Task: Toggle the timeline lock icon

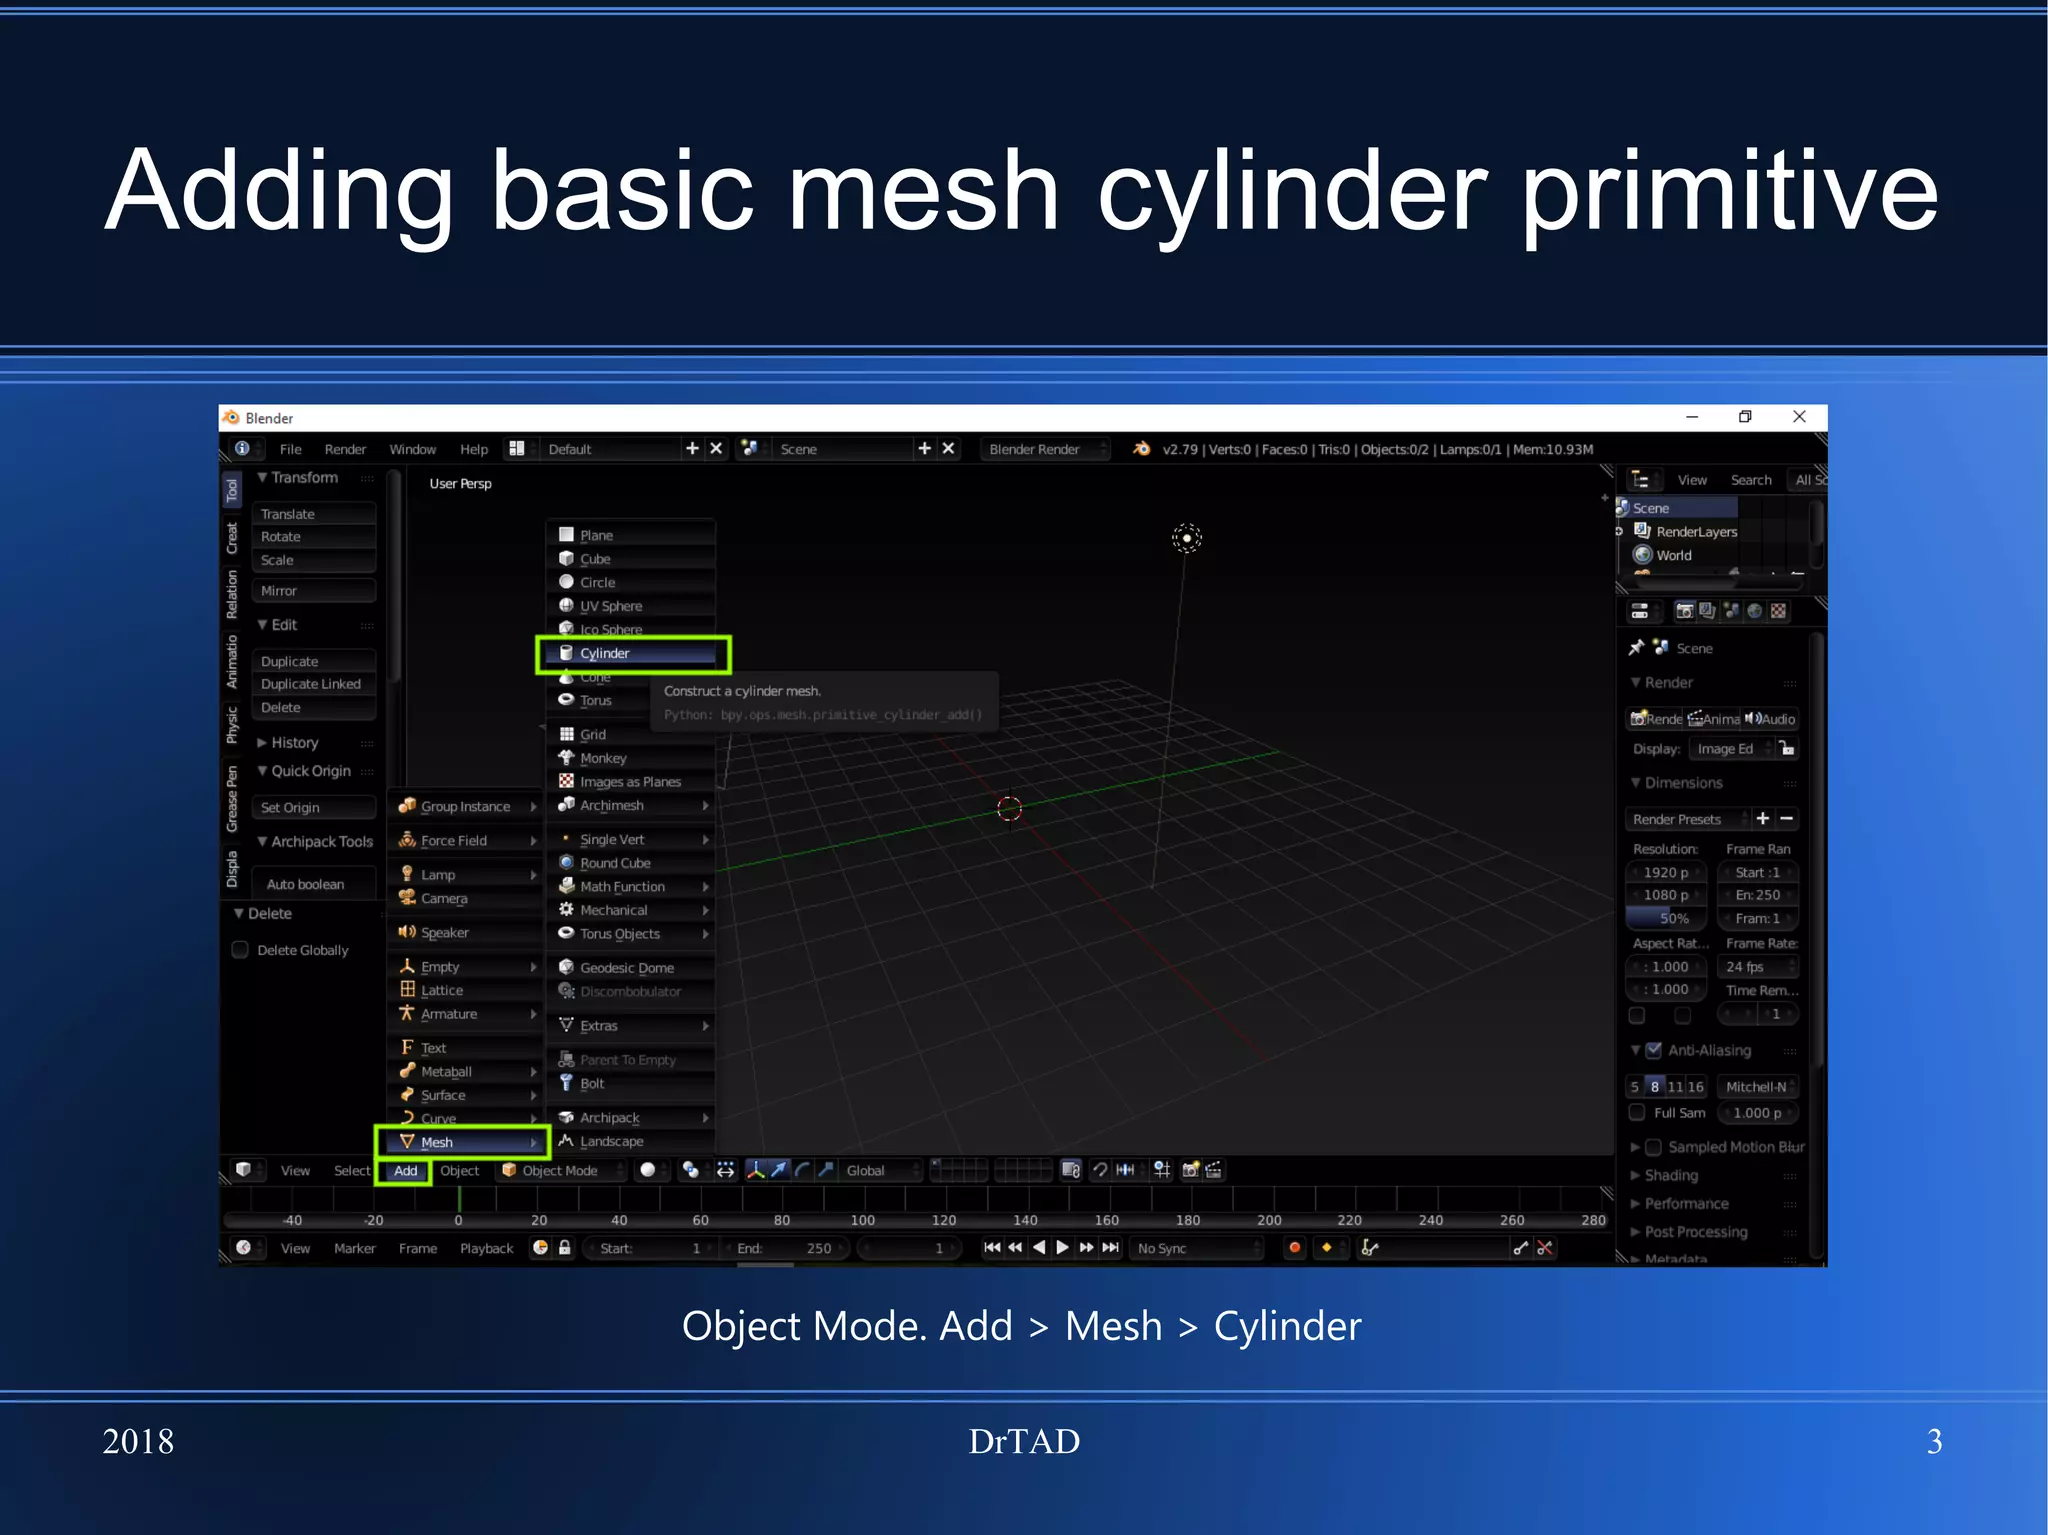Action: click(565, 1247)
